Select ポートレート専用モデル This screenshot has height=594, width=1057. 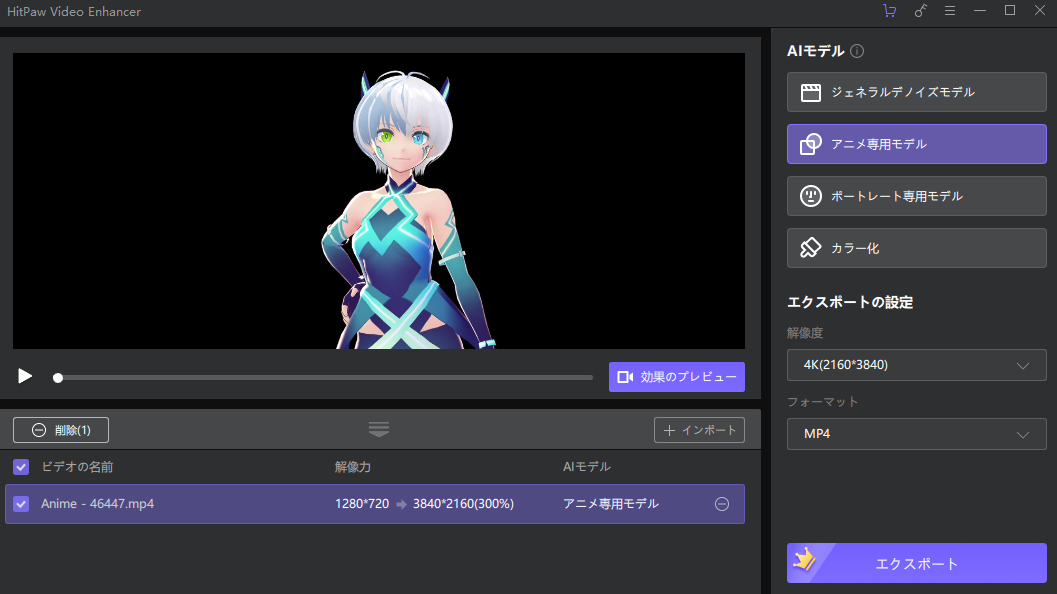(x=916, y=196)
